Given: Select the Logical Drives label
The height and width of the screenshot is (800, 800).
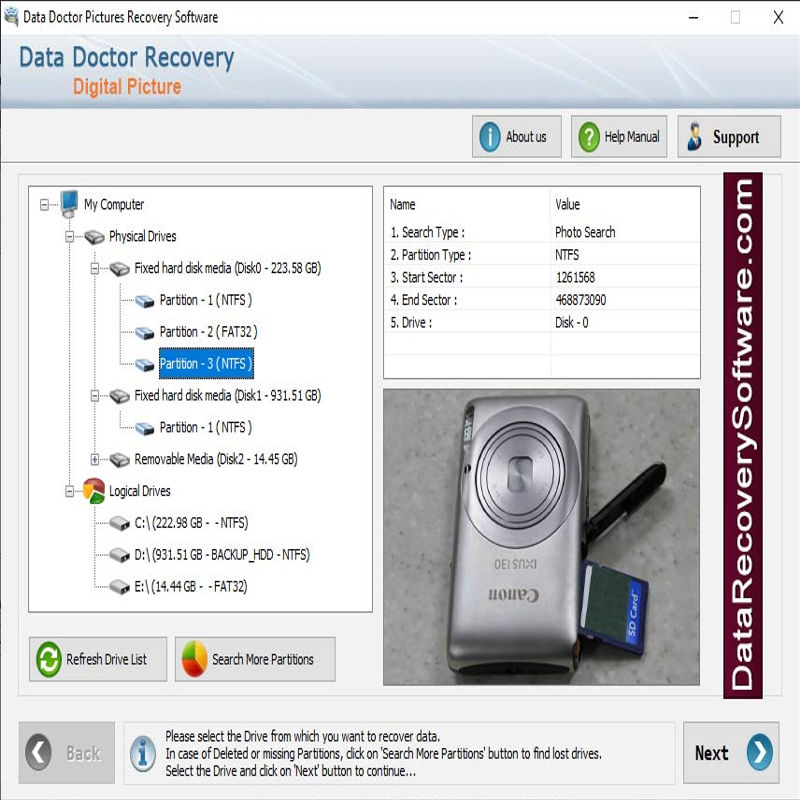Looking at the screenshot, I should (140, 491).
